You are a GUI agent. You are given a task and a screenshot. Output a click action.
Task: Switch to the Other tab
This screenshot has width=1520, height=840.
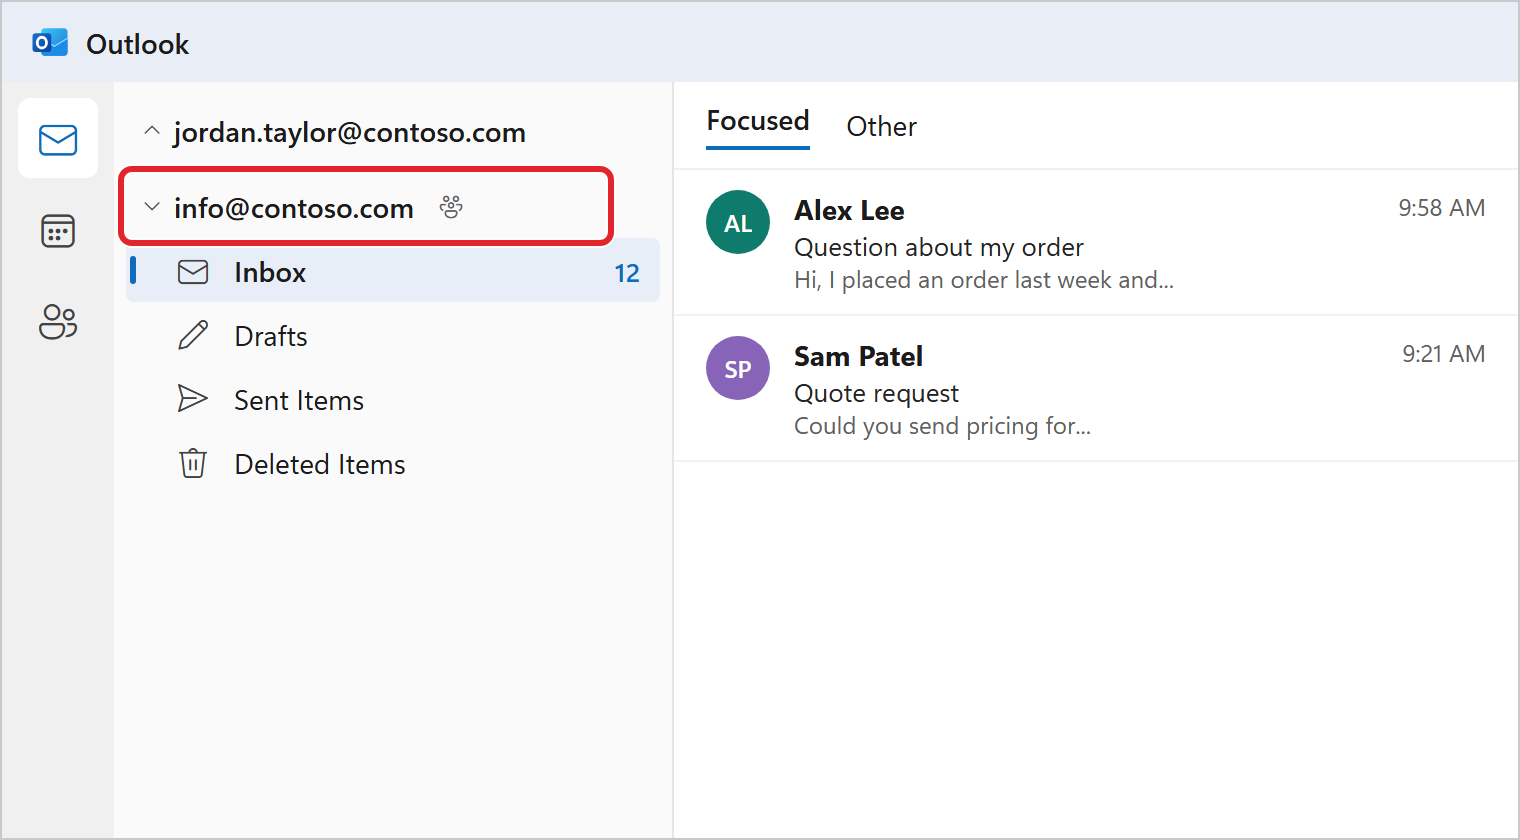[881, 127]
